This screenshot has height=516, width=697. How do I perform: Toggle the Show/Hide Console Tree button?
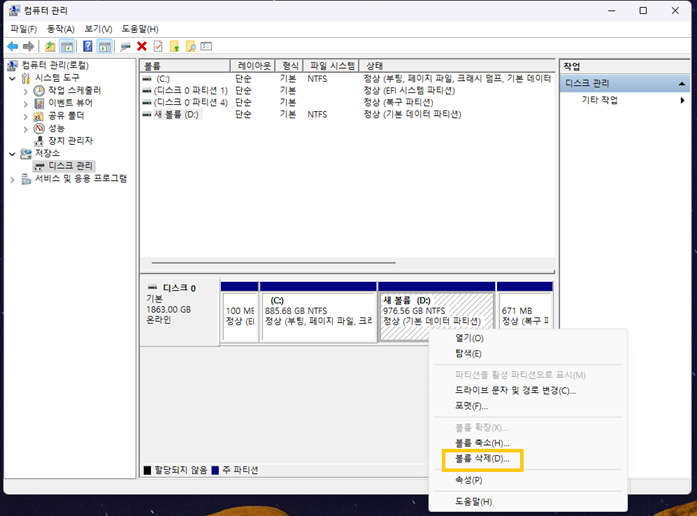(67, 46)
